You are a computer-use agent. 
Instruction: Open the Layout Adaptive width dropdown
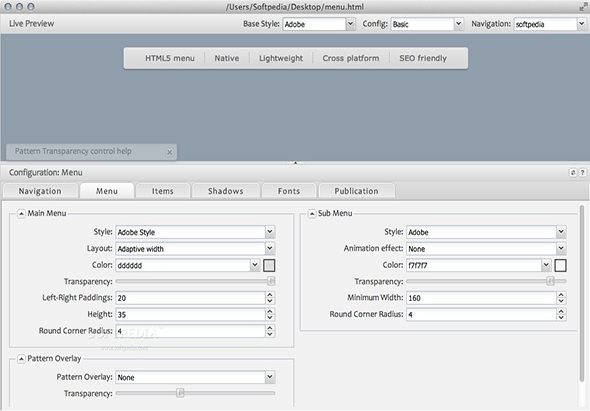click(x=270, y=248)
